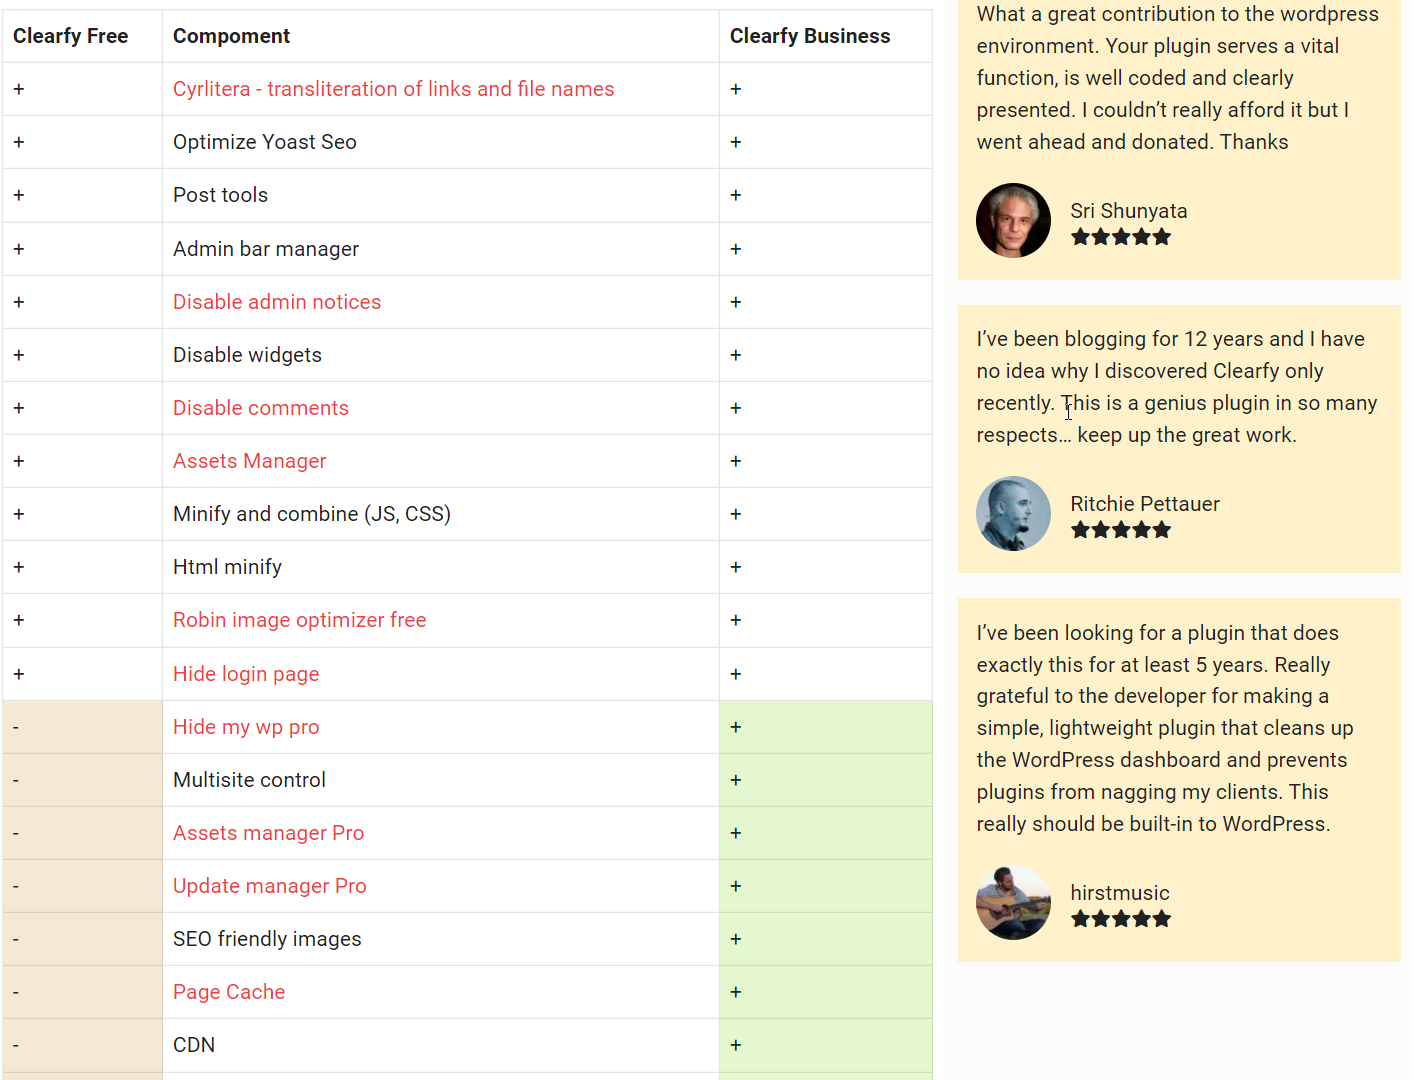Select the Post tools cell

pos(440,195)
